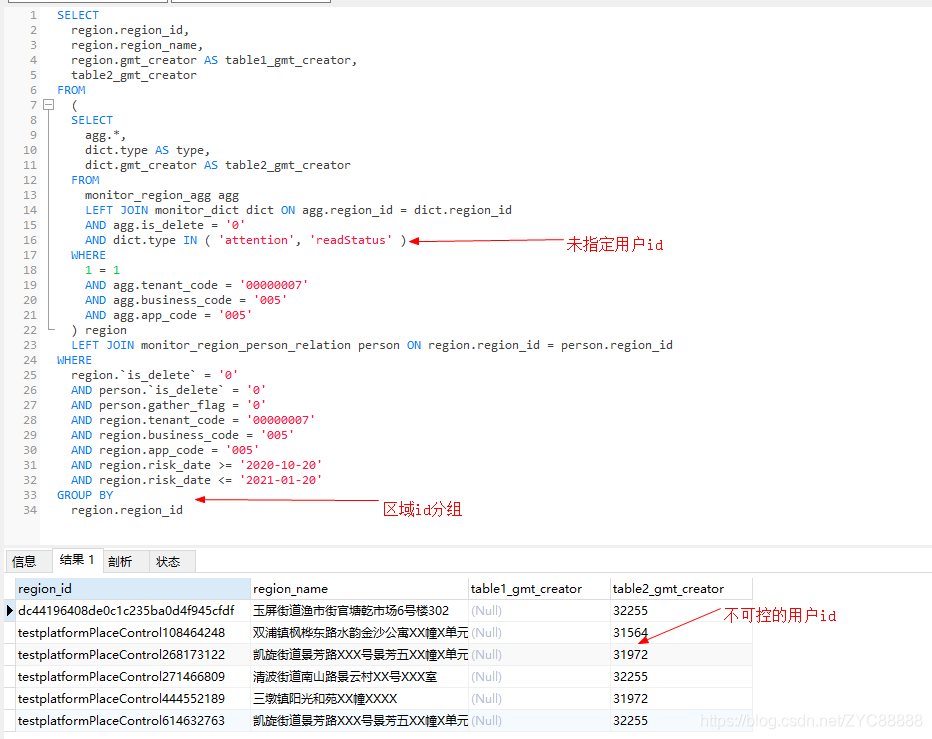This screenshot has height=739, width=932.
Task: Select the value 31564 in table2_gmt_creator
Action: pyautogui.click(x=681, y=633)
